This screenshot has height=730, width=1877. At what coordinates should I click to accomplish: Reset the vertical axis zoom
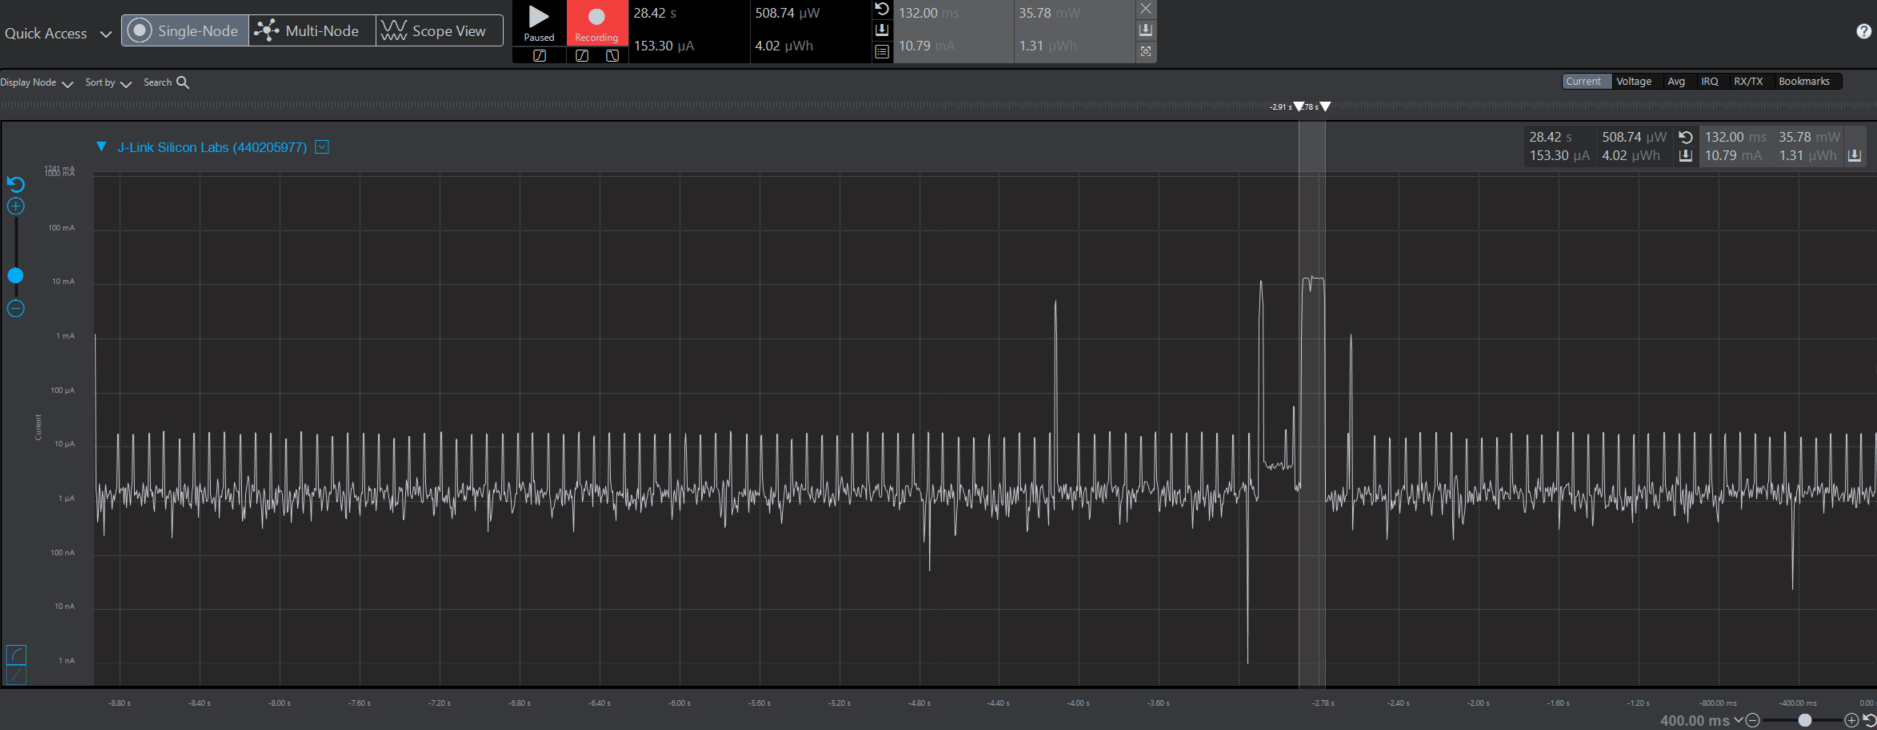16,184
